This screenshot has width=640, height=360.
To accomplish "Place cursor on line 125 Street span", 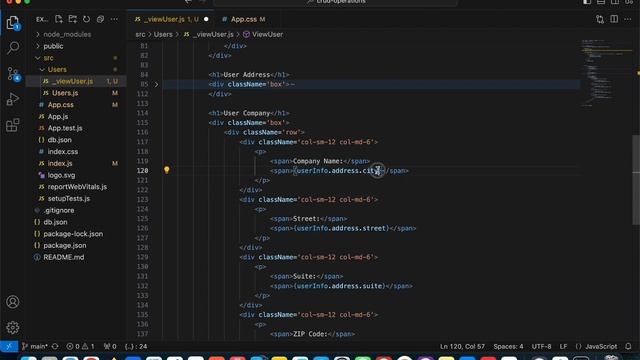I will [308, 219].
